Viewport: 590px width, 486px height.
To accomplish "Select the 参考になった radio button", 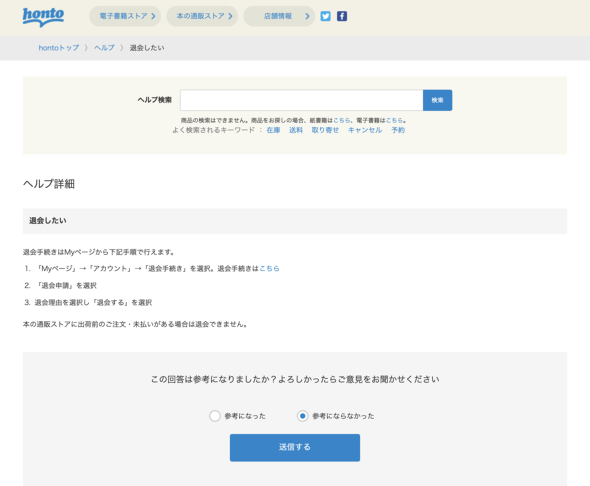I will [x=215, y=416].
